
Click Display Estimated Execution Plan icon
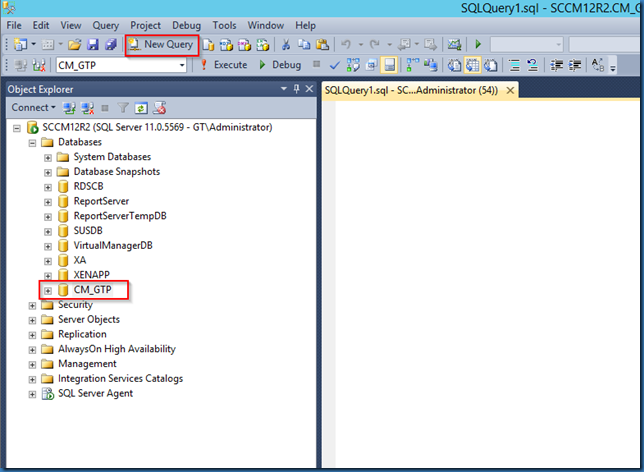(x=353, y=65)
